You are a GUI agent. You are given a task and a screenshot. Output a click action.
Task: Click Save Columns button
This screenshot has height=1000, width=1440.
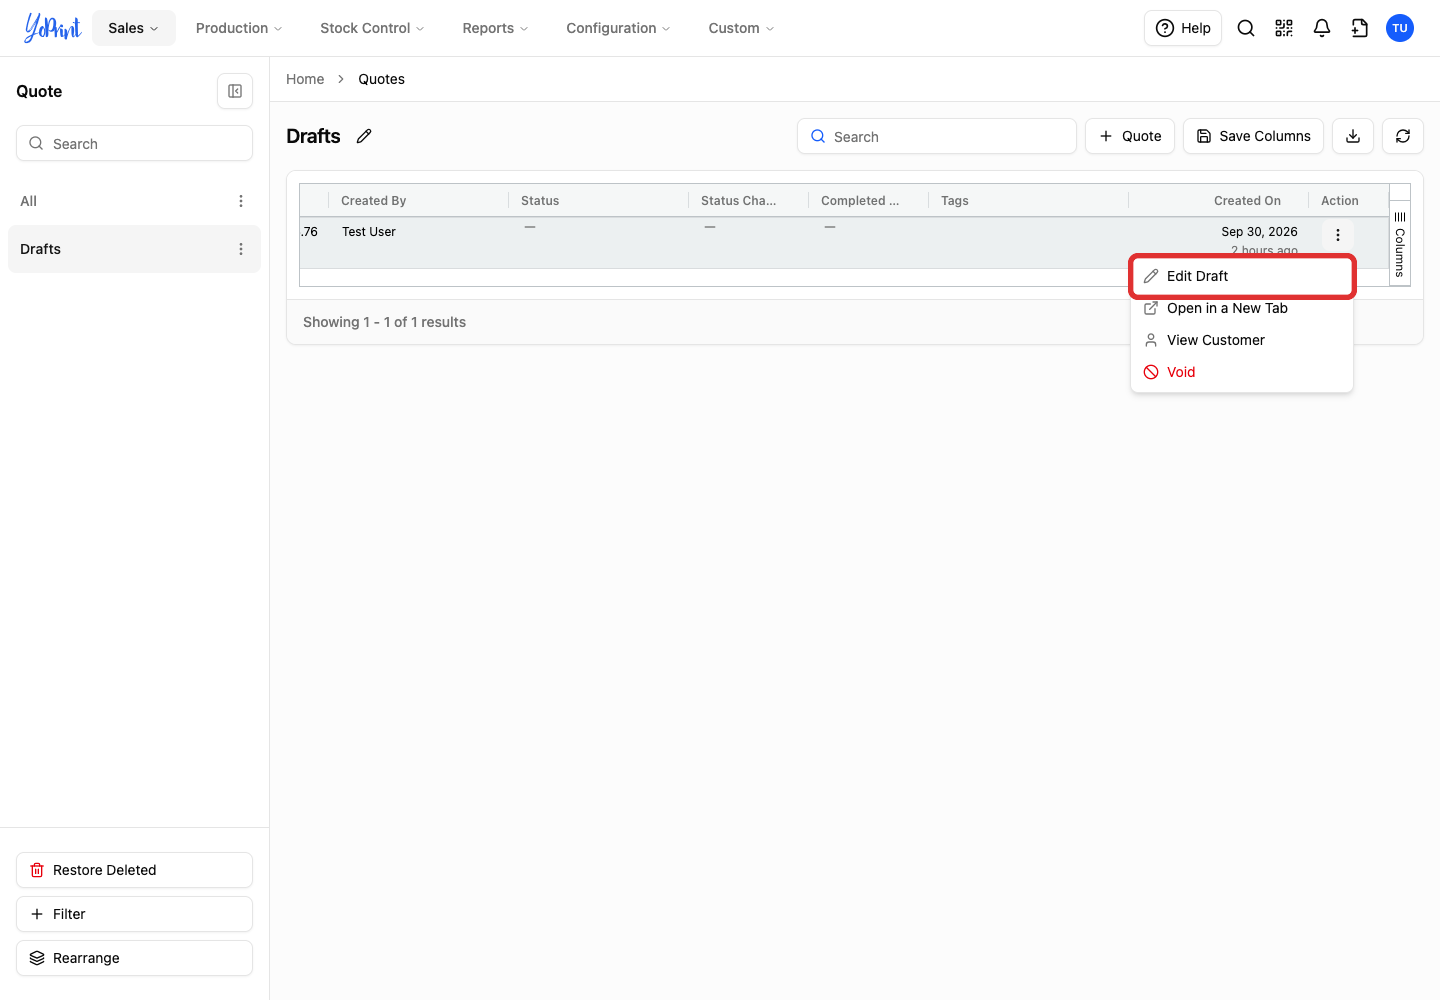[1254, 136]
